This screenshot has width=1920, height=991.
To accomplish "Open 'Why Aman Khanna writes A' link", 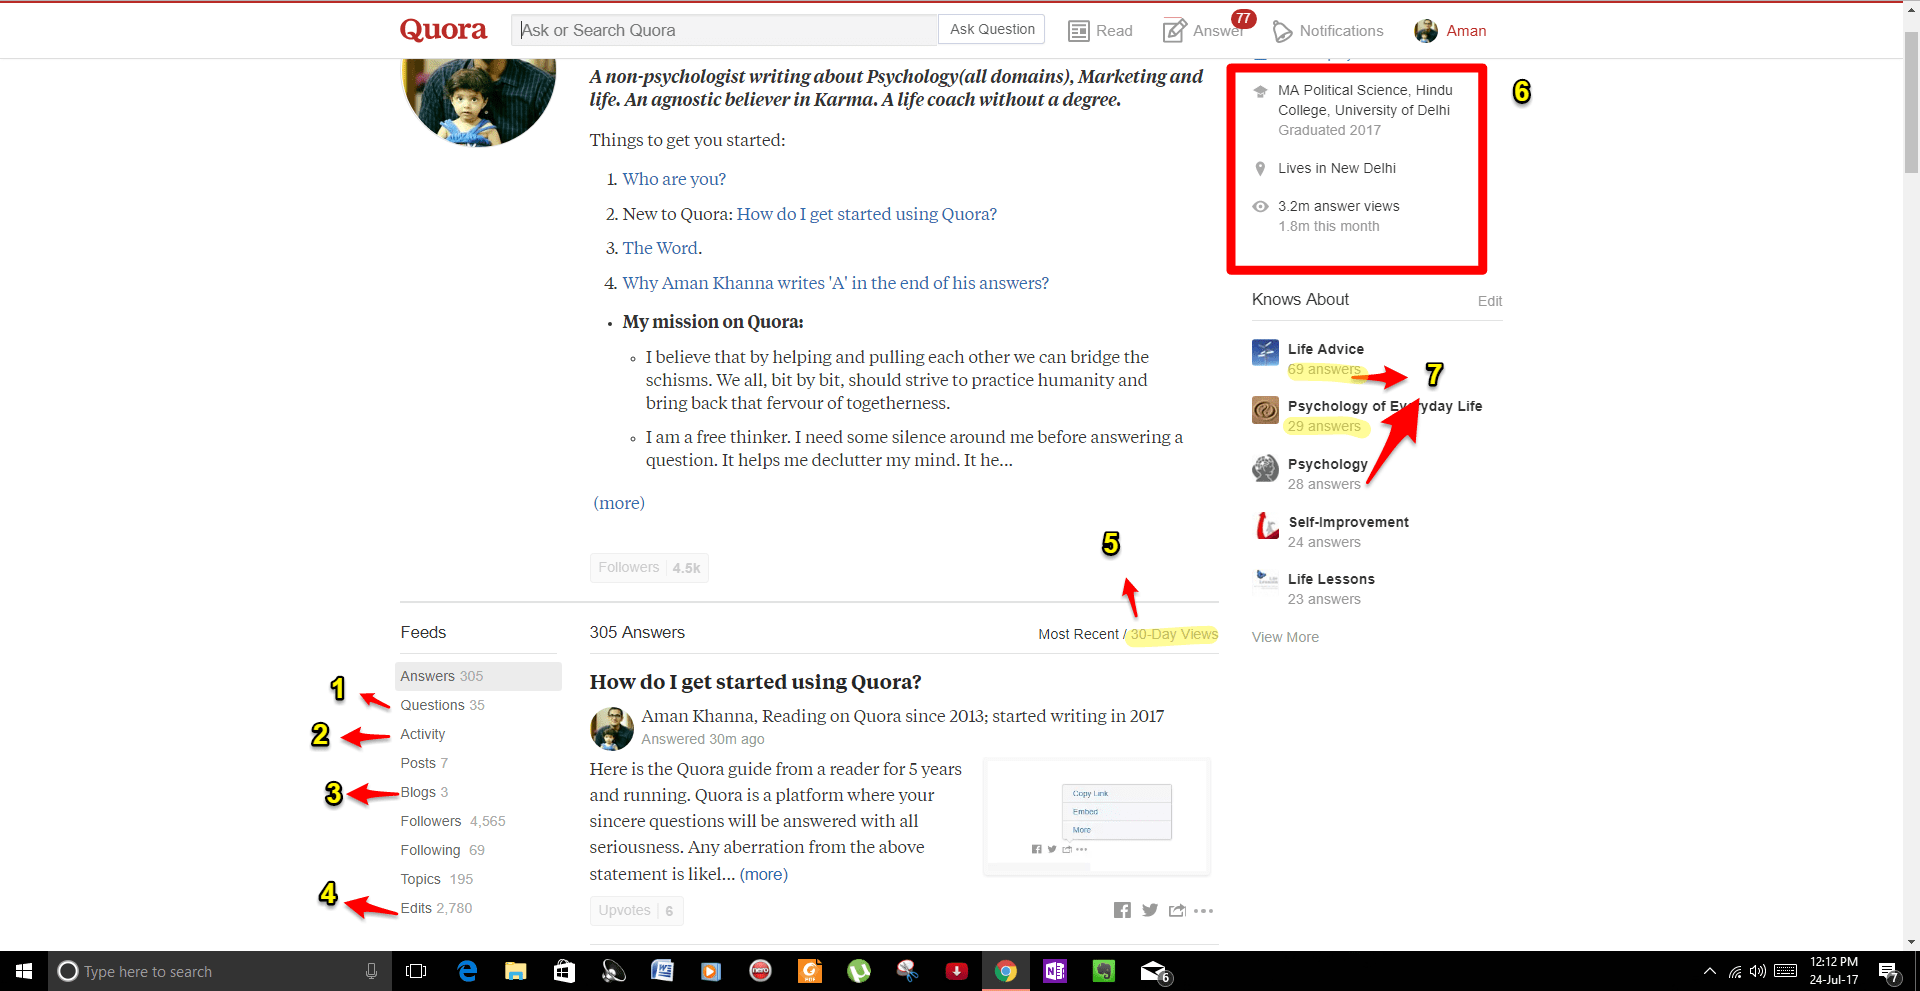I will pos(835,283).
